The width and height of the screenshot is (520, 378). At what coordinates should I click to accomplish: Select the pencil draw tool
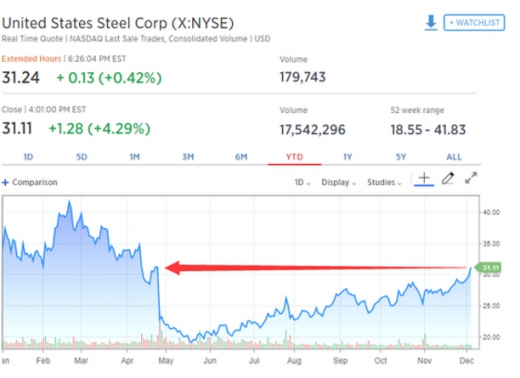[x=448, y=178]
